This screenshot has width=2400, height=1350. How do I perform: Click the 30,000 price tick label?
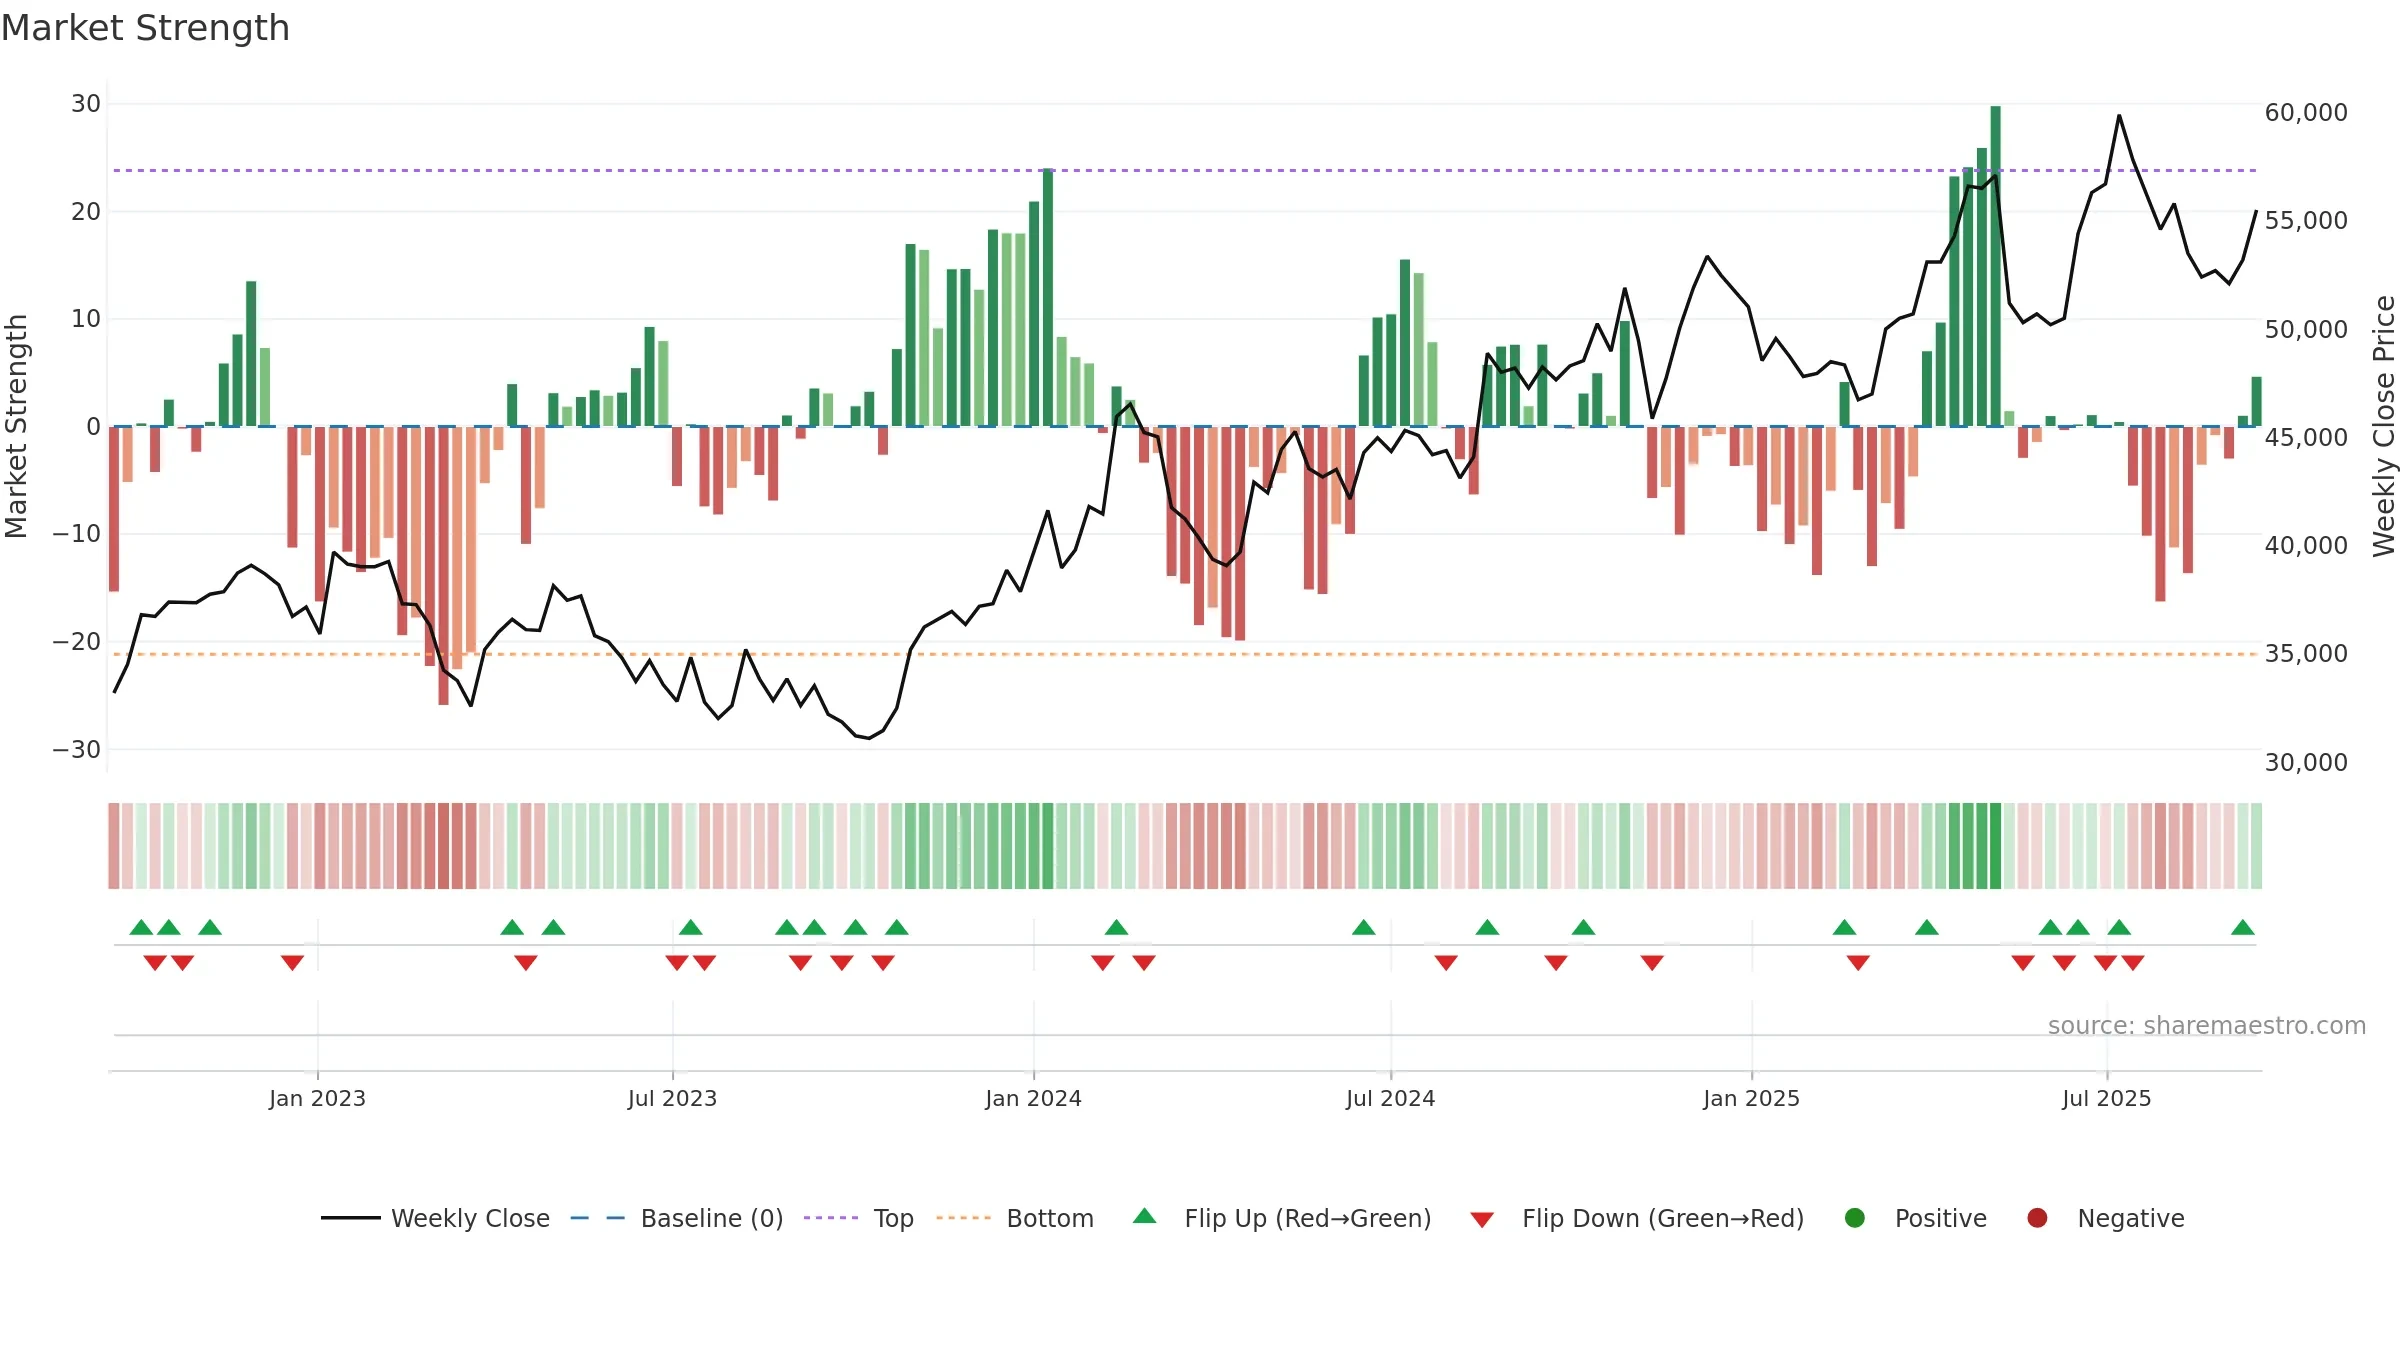(2306, 763)
